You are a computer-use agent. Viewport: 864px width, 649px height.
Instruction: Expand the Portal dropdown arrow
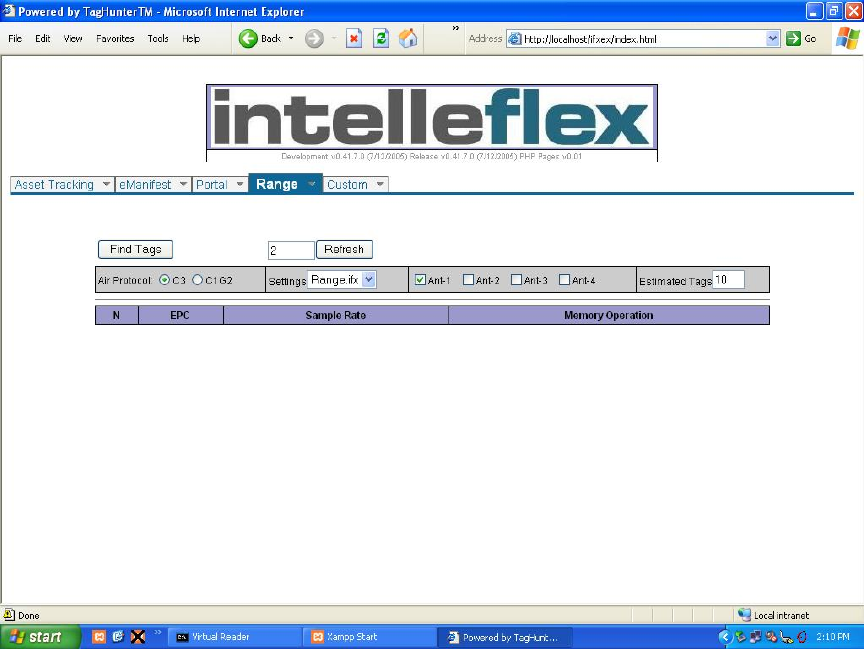click(x=240, y=185)
